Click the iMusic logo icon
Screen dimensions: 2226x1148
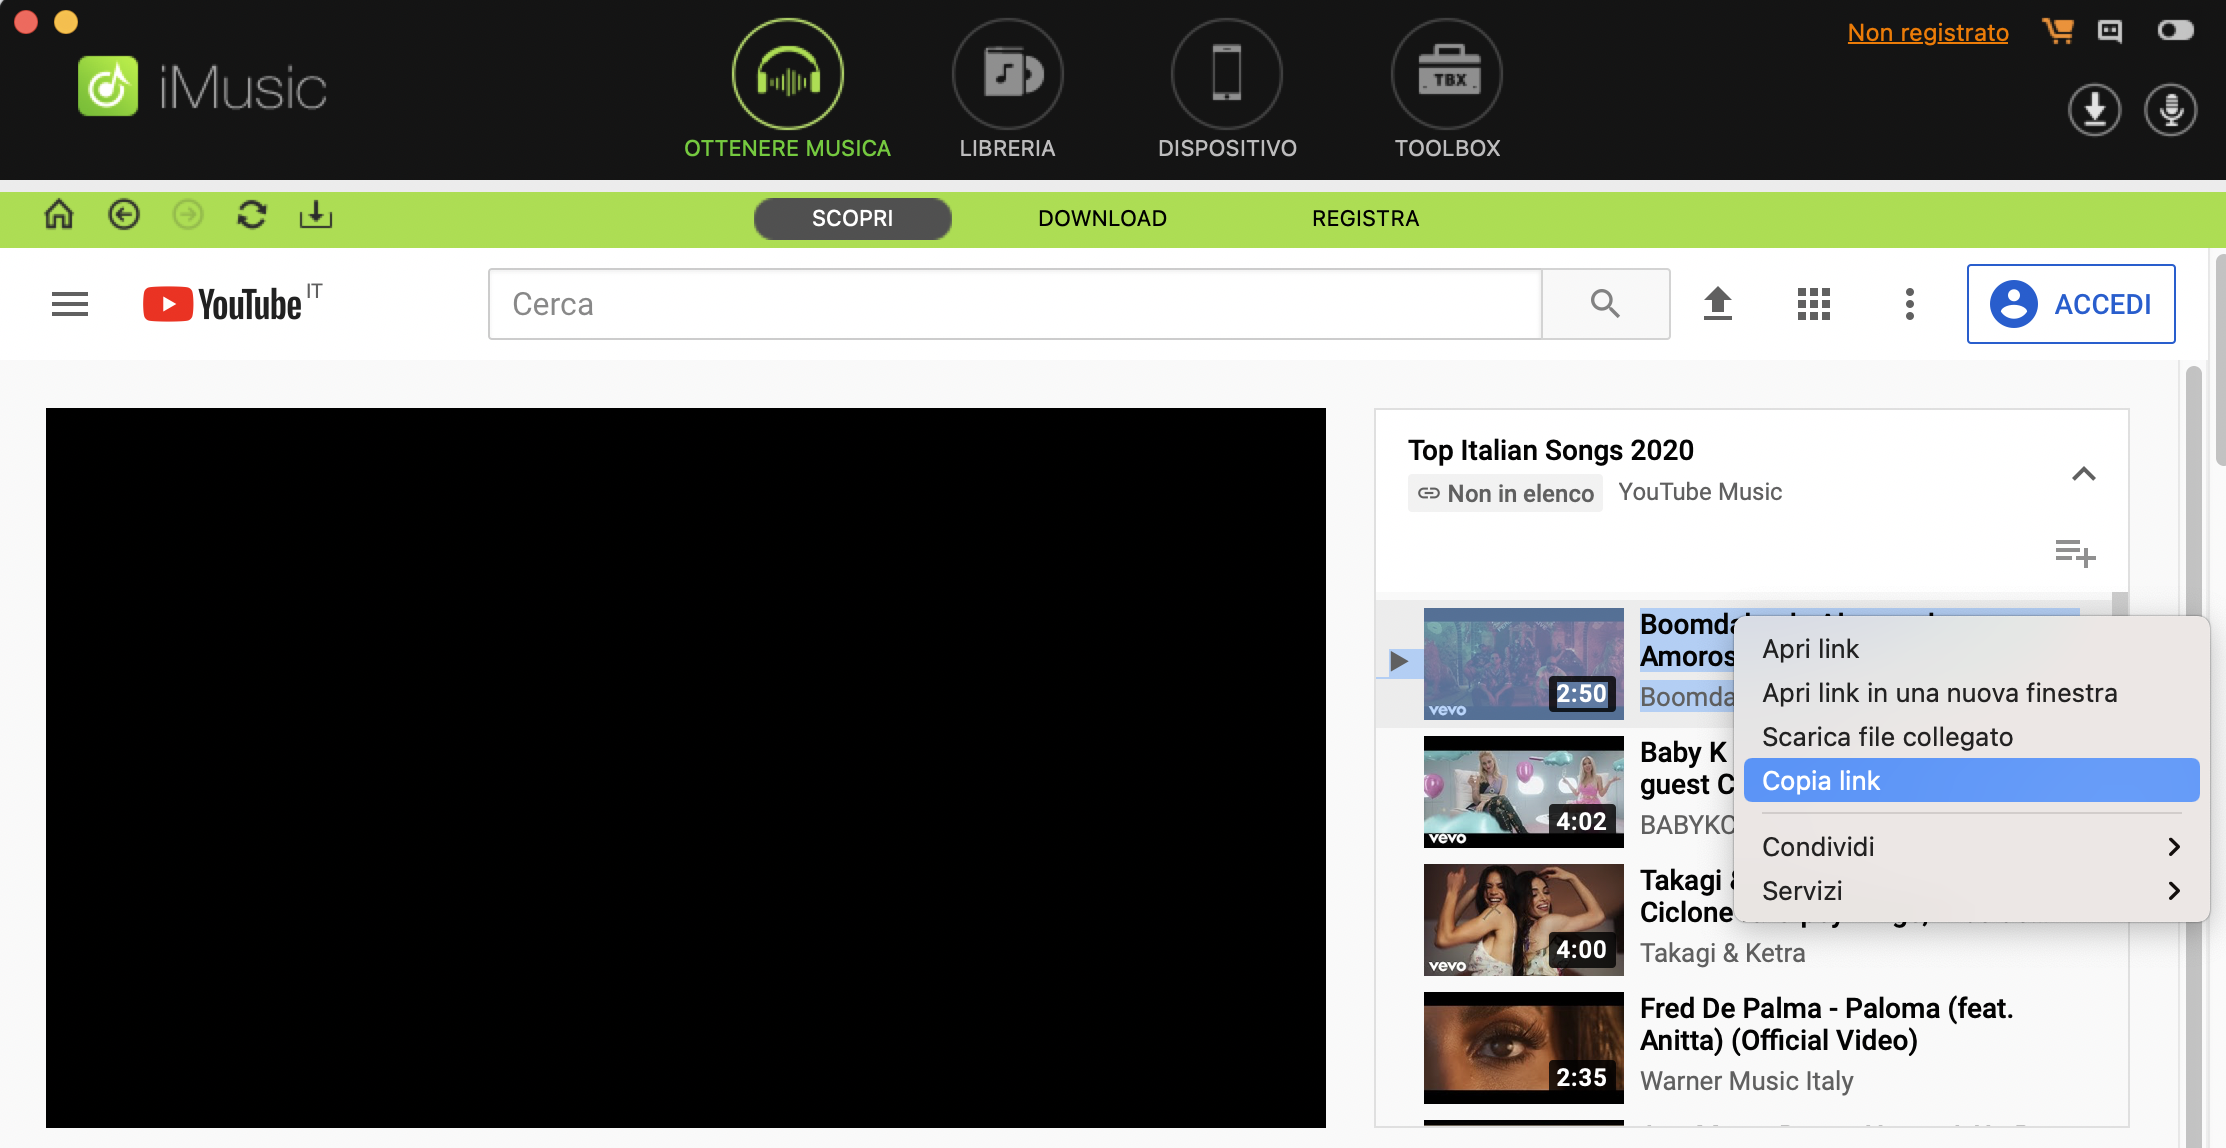click(108, 87)
